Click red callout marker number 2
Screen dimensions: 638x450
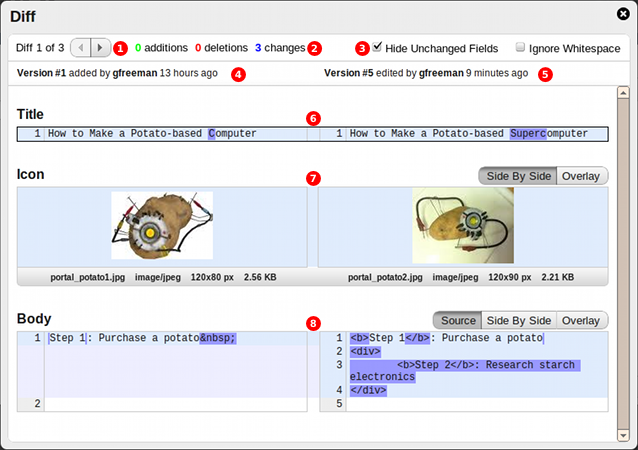315,48
